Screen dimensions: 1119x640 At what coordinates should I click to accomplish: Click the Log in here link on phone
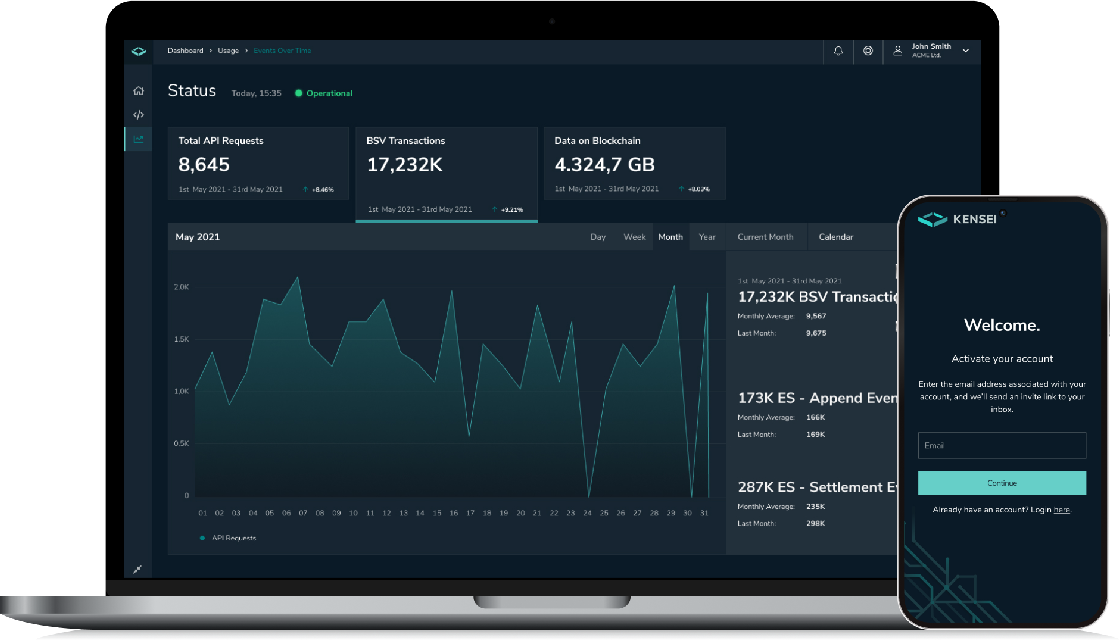(1062, 509)
